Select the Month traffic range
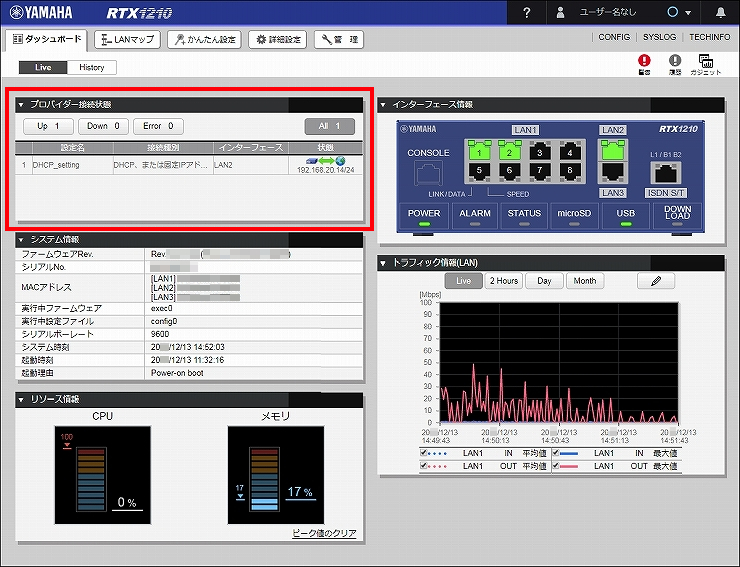740x567 pixels. pyautogui.click(x=585, y=281)
